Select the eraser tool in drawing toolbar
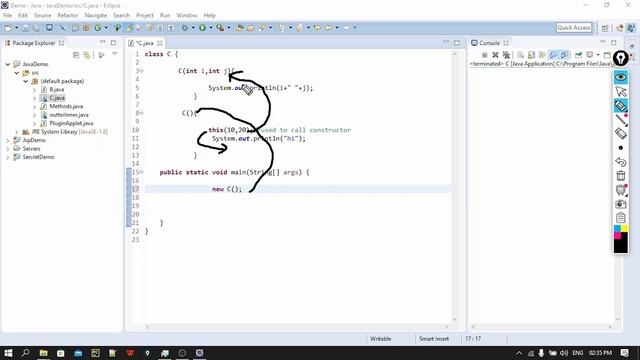Image resolution: width=640 pixels, height=360 pixels. (x=621, y=133)
